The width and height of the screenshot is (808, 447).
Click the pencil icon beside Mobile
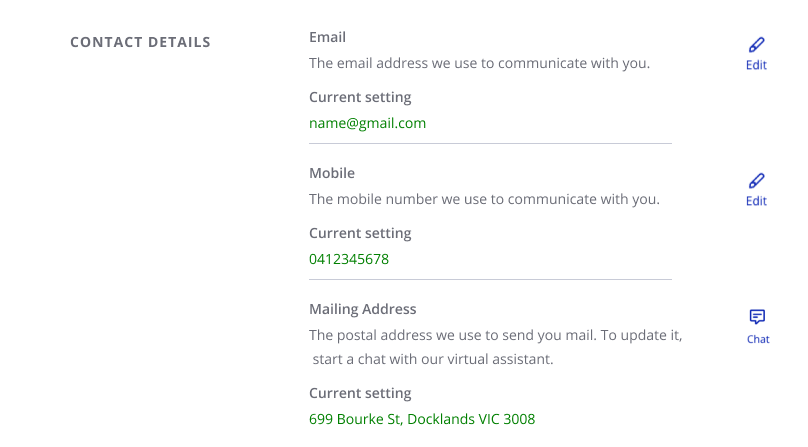(x=757, y=181)
